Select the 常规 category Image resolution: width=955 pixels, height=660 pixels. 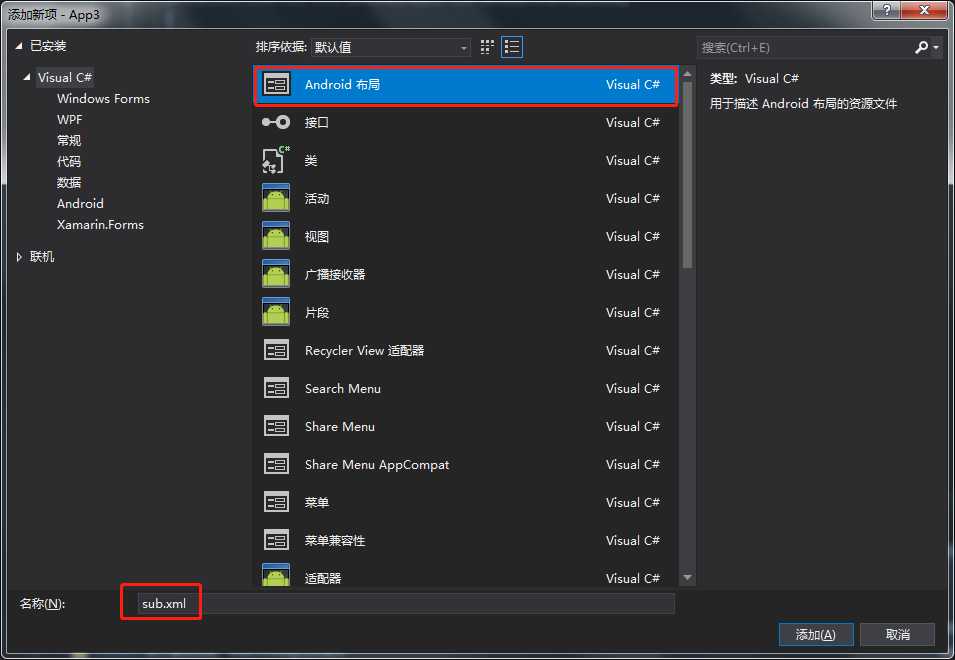[x=69, y=141]
